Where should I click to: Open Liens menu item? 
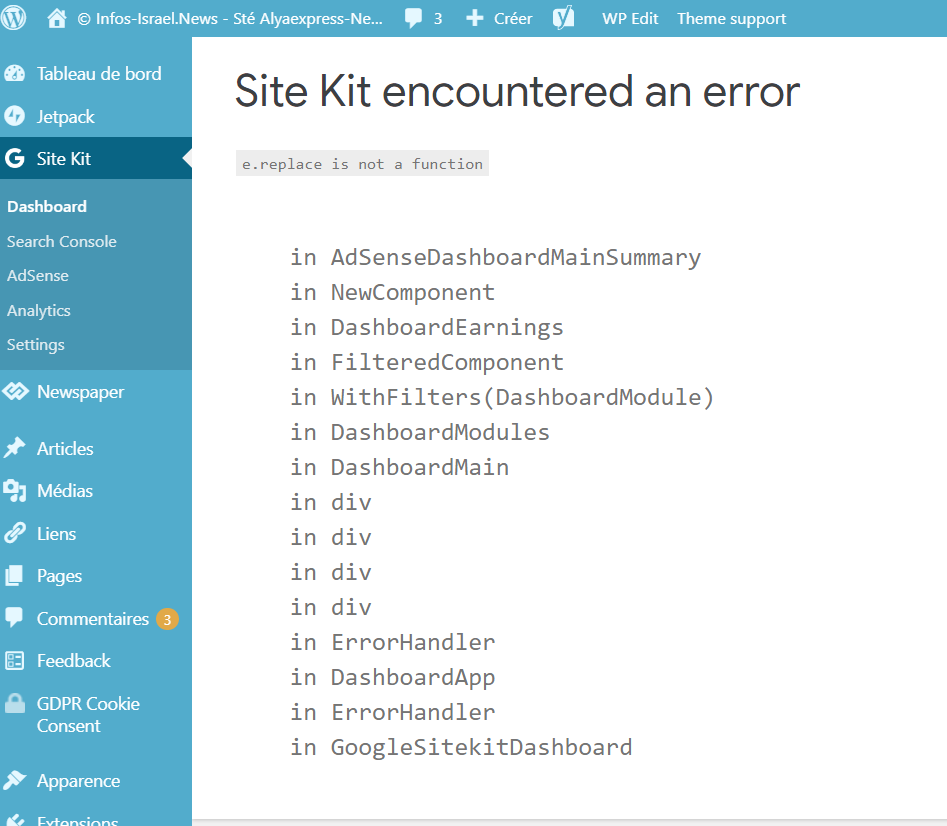(x=56, y=534)
